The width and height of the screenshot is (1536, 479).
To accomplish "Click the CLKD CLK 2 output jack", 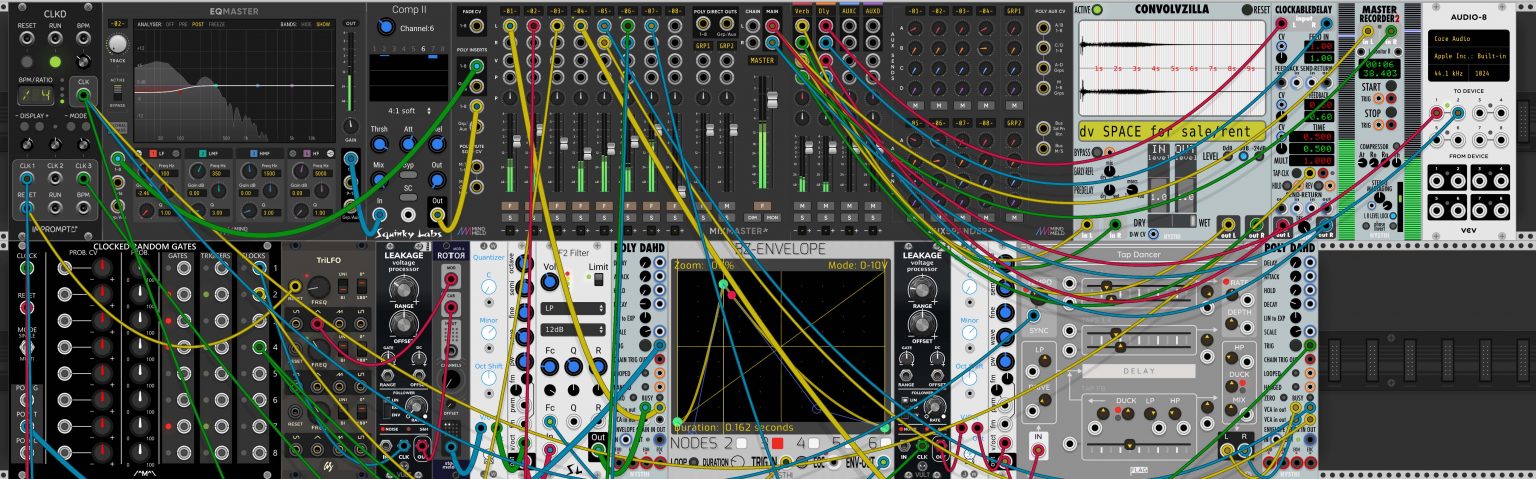I will coord(55,177).
